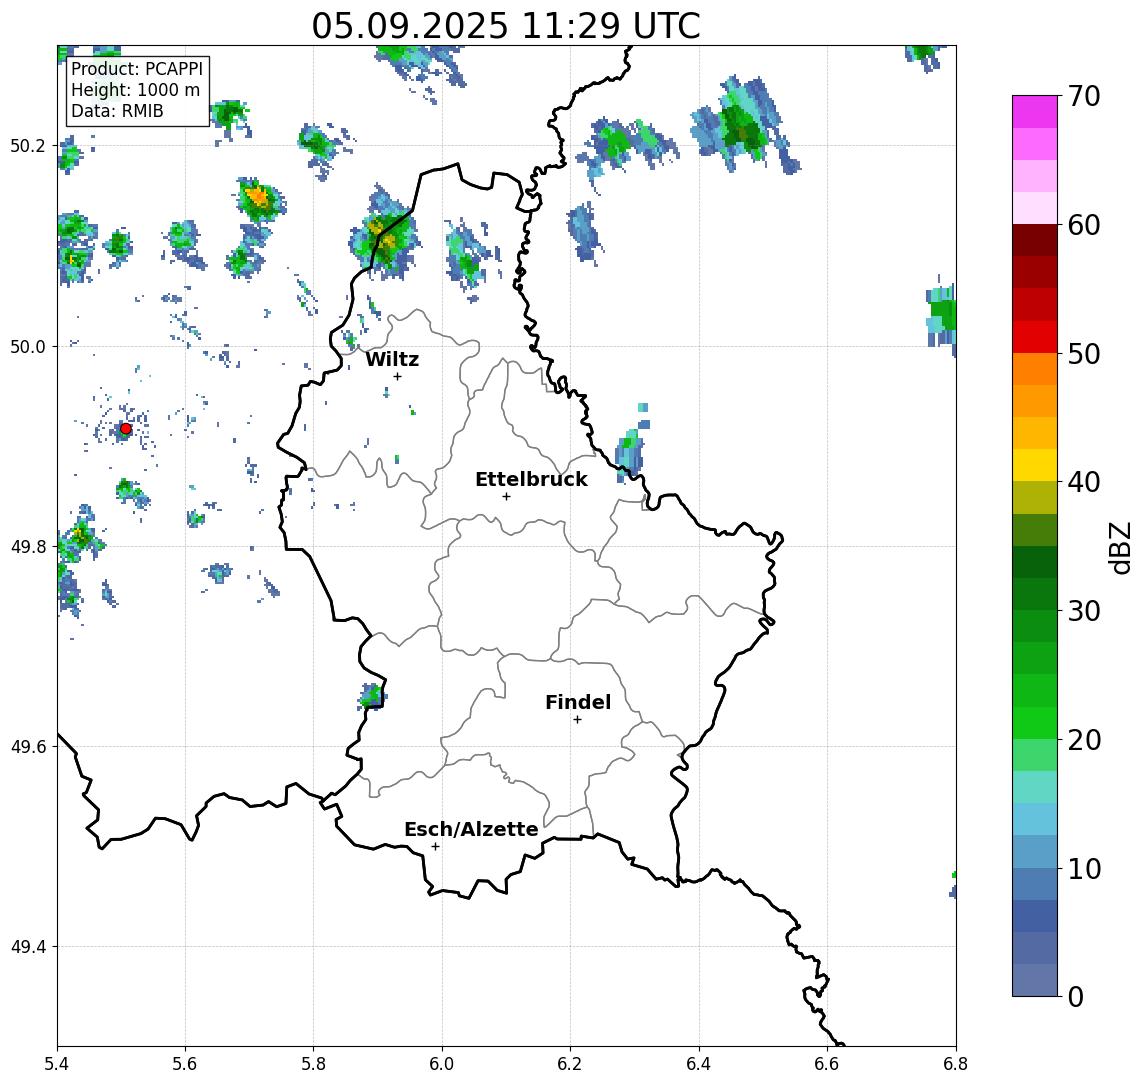The height and width of the screenshot is (1084, 1145).
Task: Click the 'Data: RMIB' legend line
Action: coord(117,112)
